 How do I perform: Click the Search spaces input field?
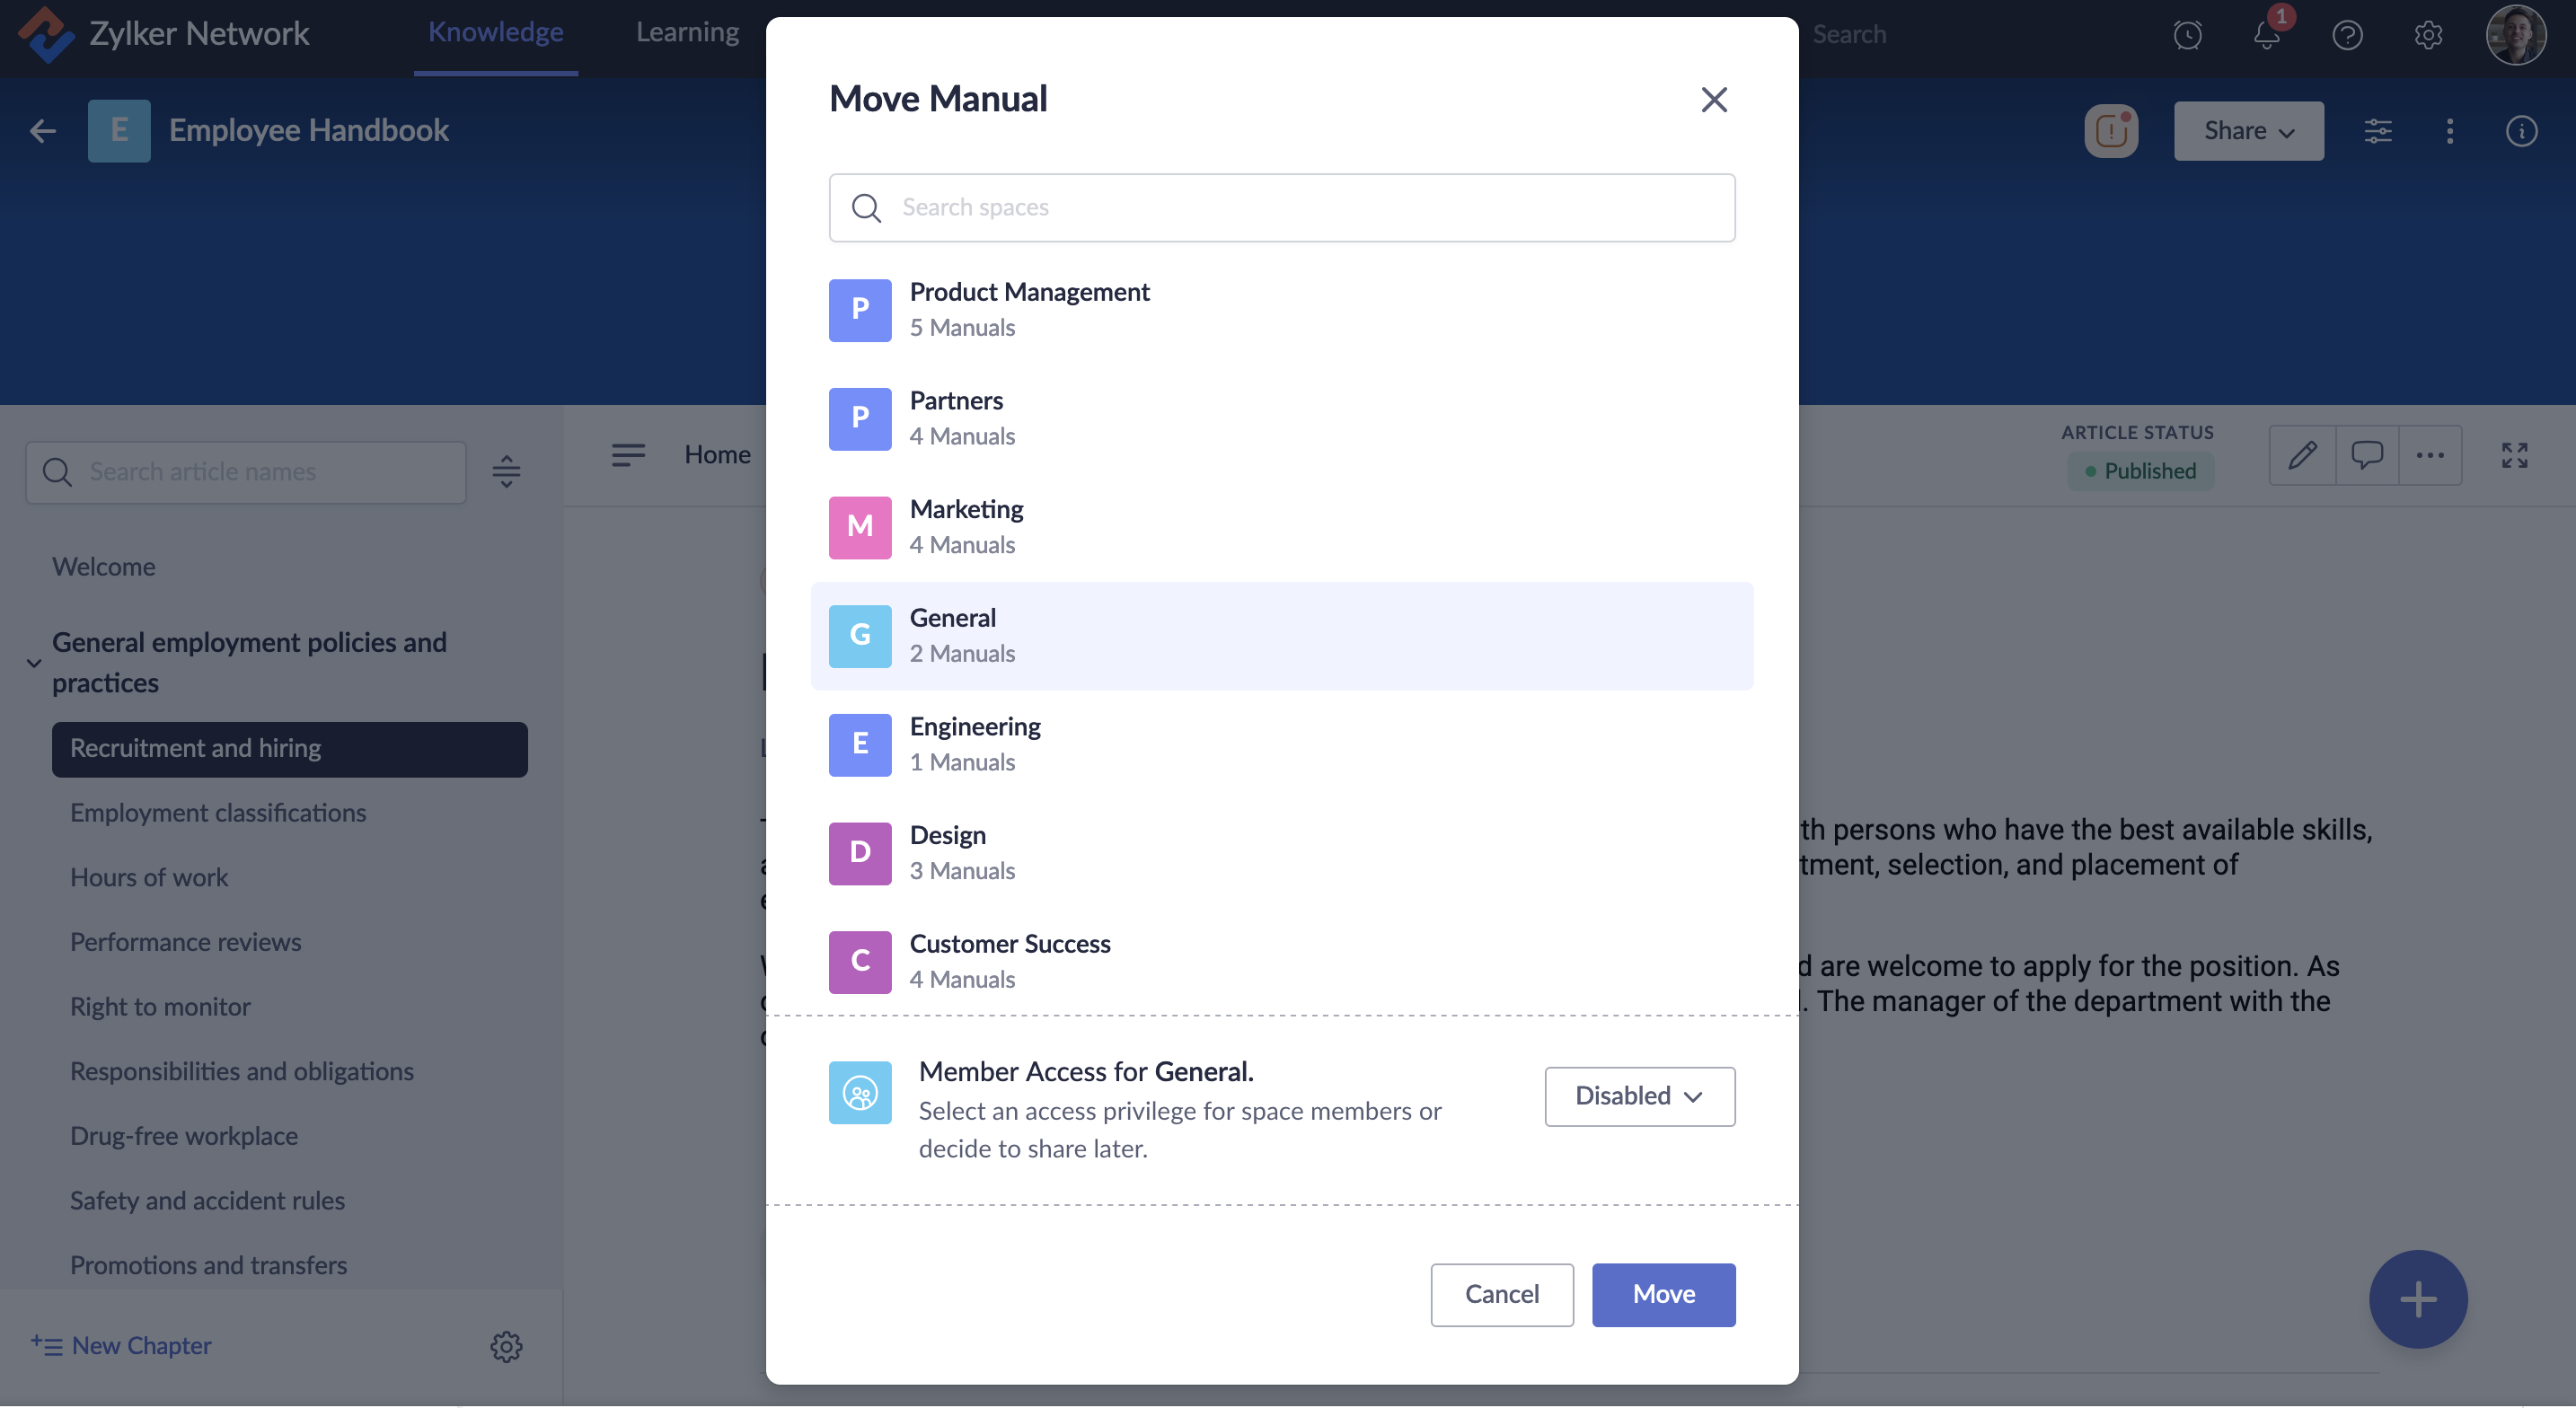point(1281,208)
